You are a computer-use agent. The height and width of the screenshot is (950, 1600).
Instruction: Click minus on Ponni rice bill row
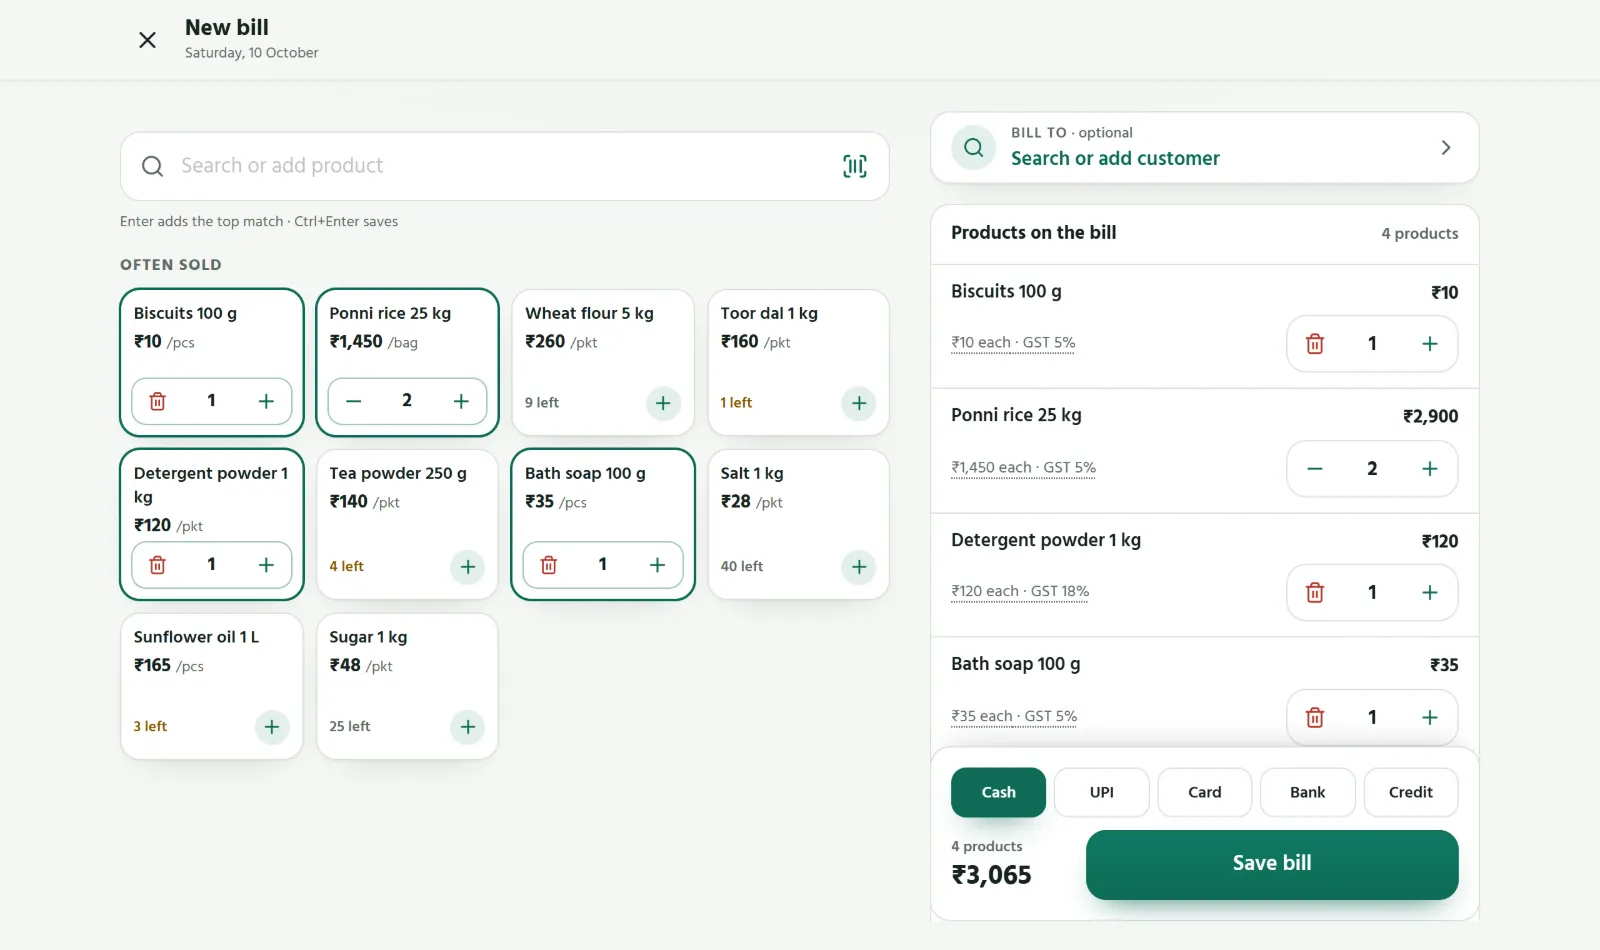tap(1315, 469)
